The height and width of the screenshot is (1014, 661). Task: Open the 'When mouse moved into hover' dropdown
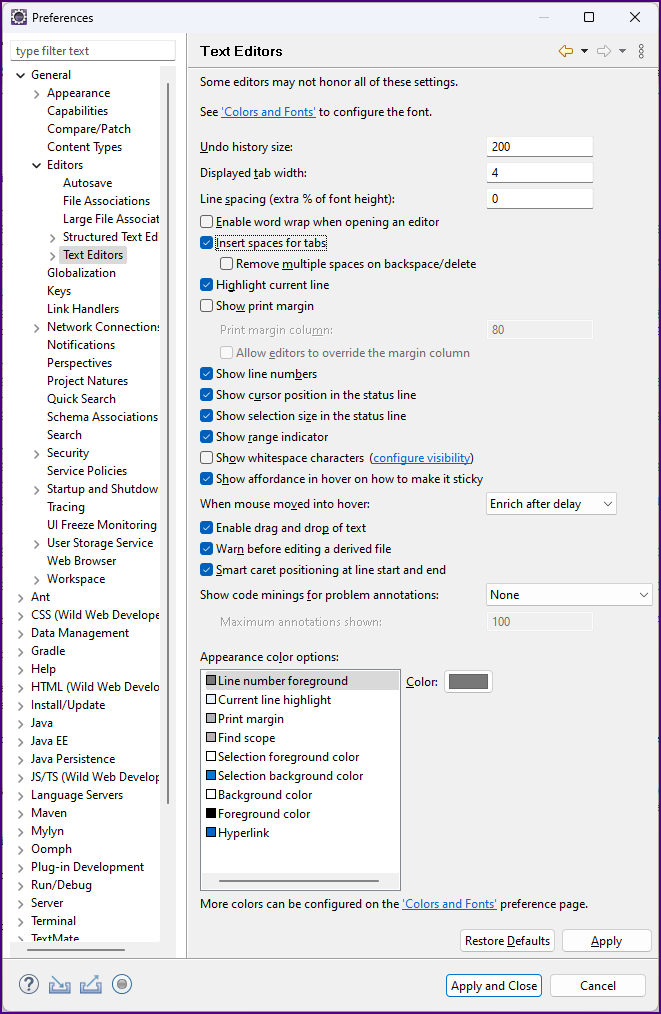click(551, 504)
